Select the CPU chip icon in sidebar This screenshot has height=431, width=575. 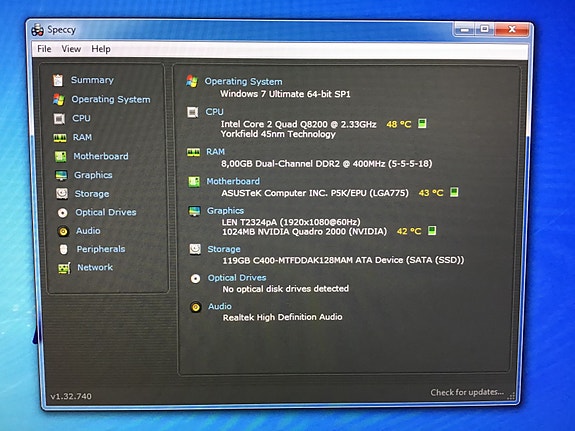point(59,118)
